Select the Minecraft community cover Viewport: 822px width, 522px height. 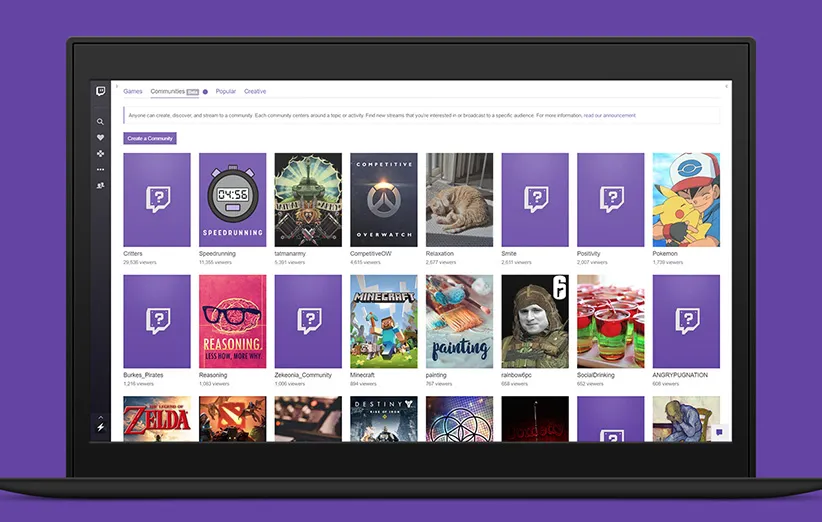(384, 321)
